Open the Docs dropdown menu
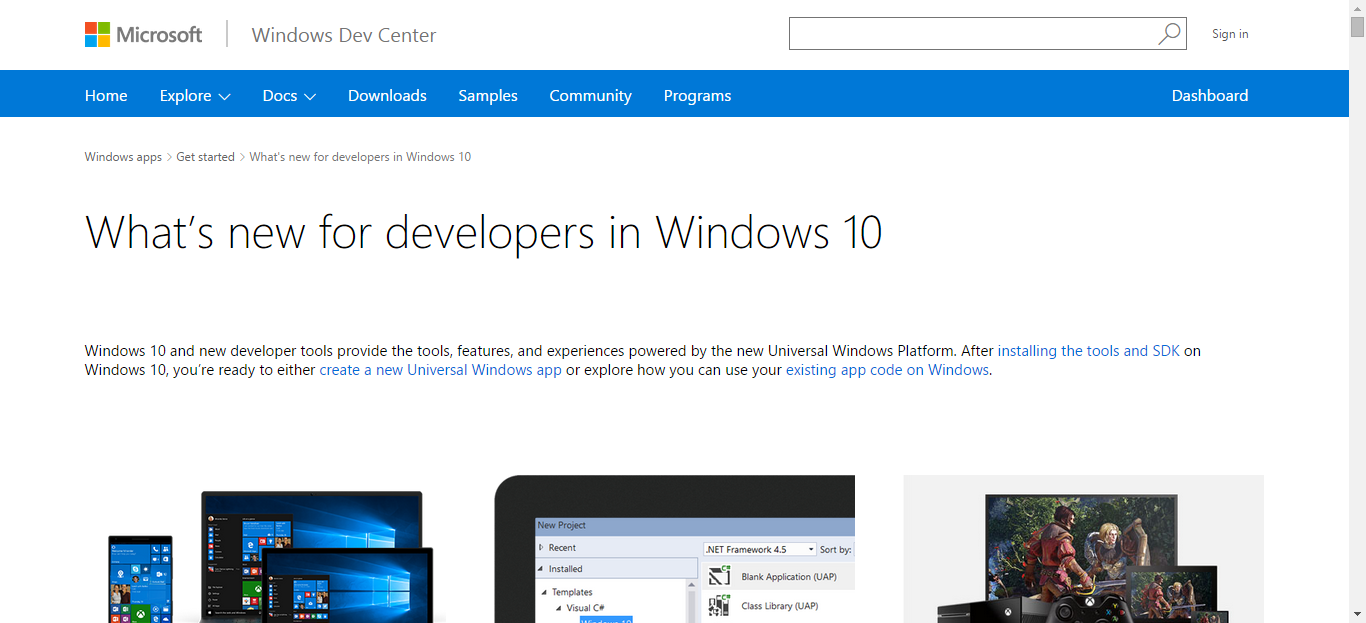This screenshot has height=623, width=1366. point(288,95)
